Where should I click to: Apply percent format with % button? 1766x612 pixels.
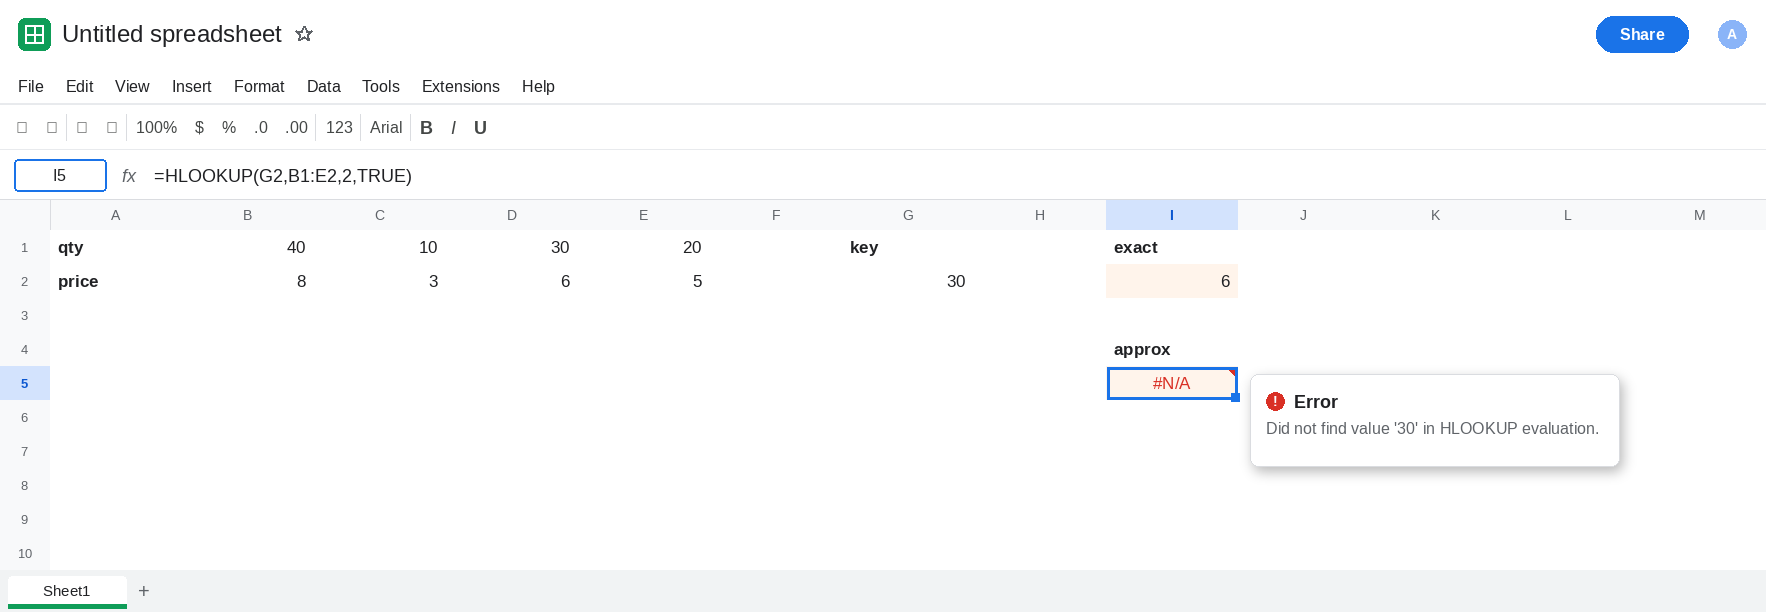(x=229, y=128)
